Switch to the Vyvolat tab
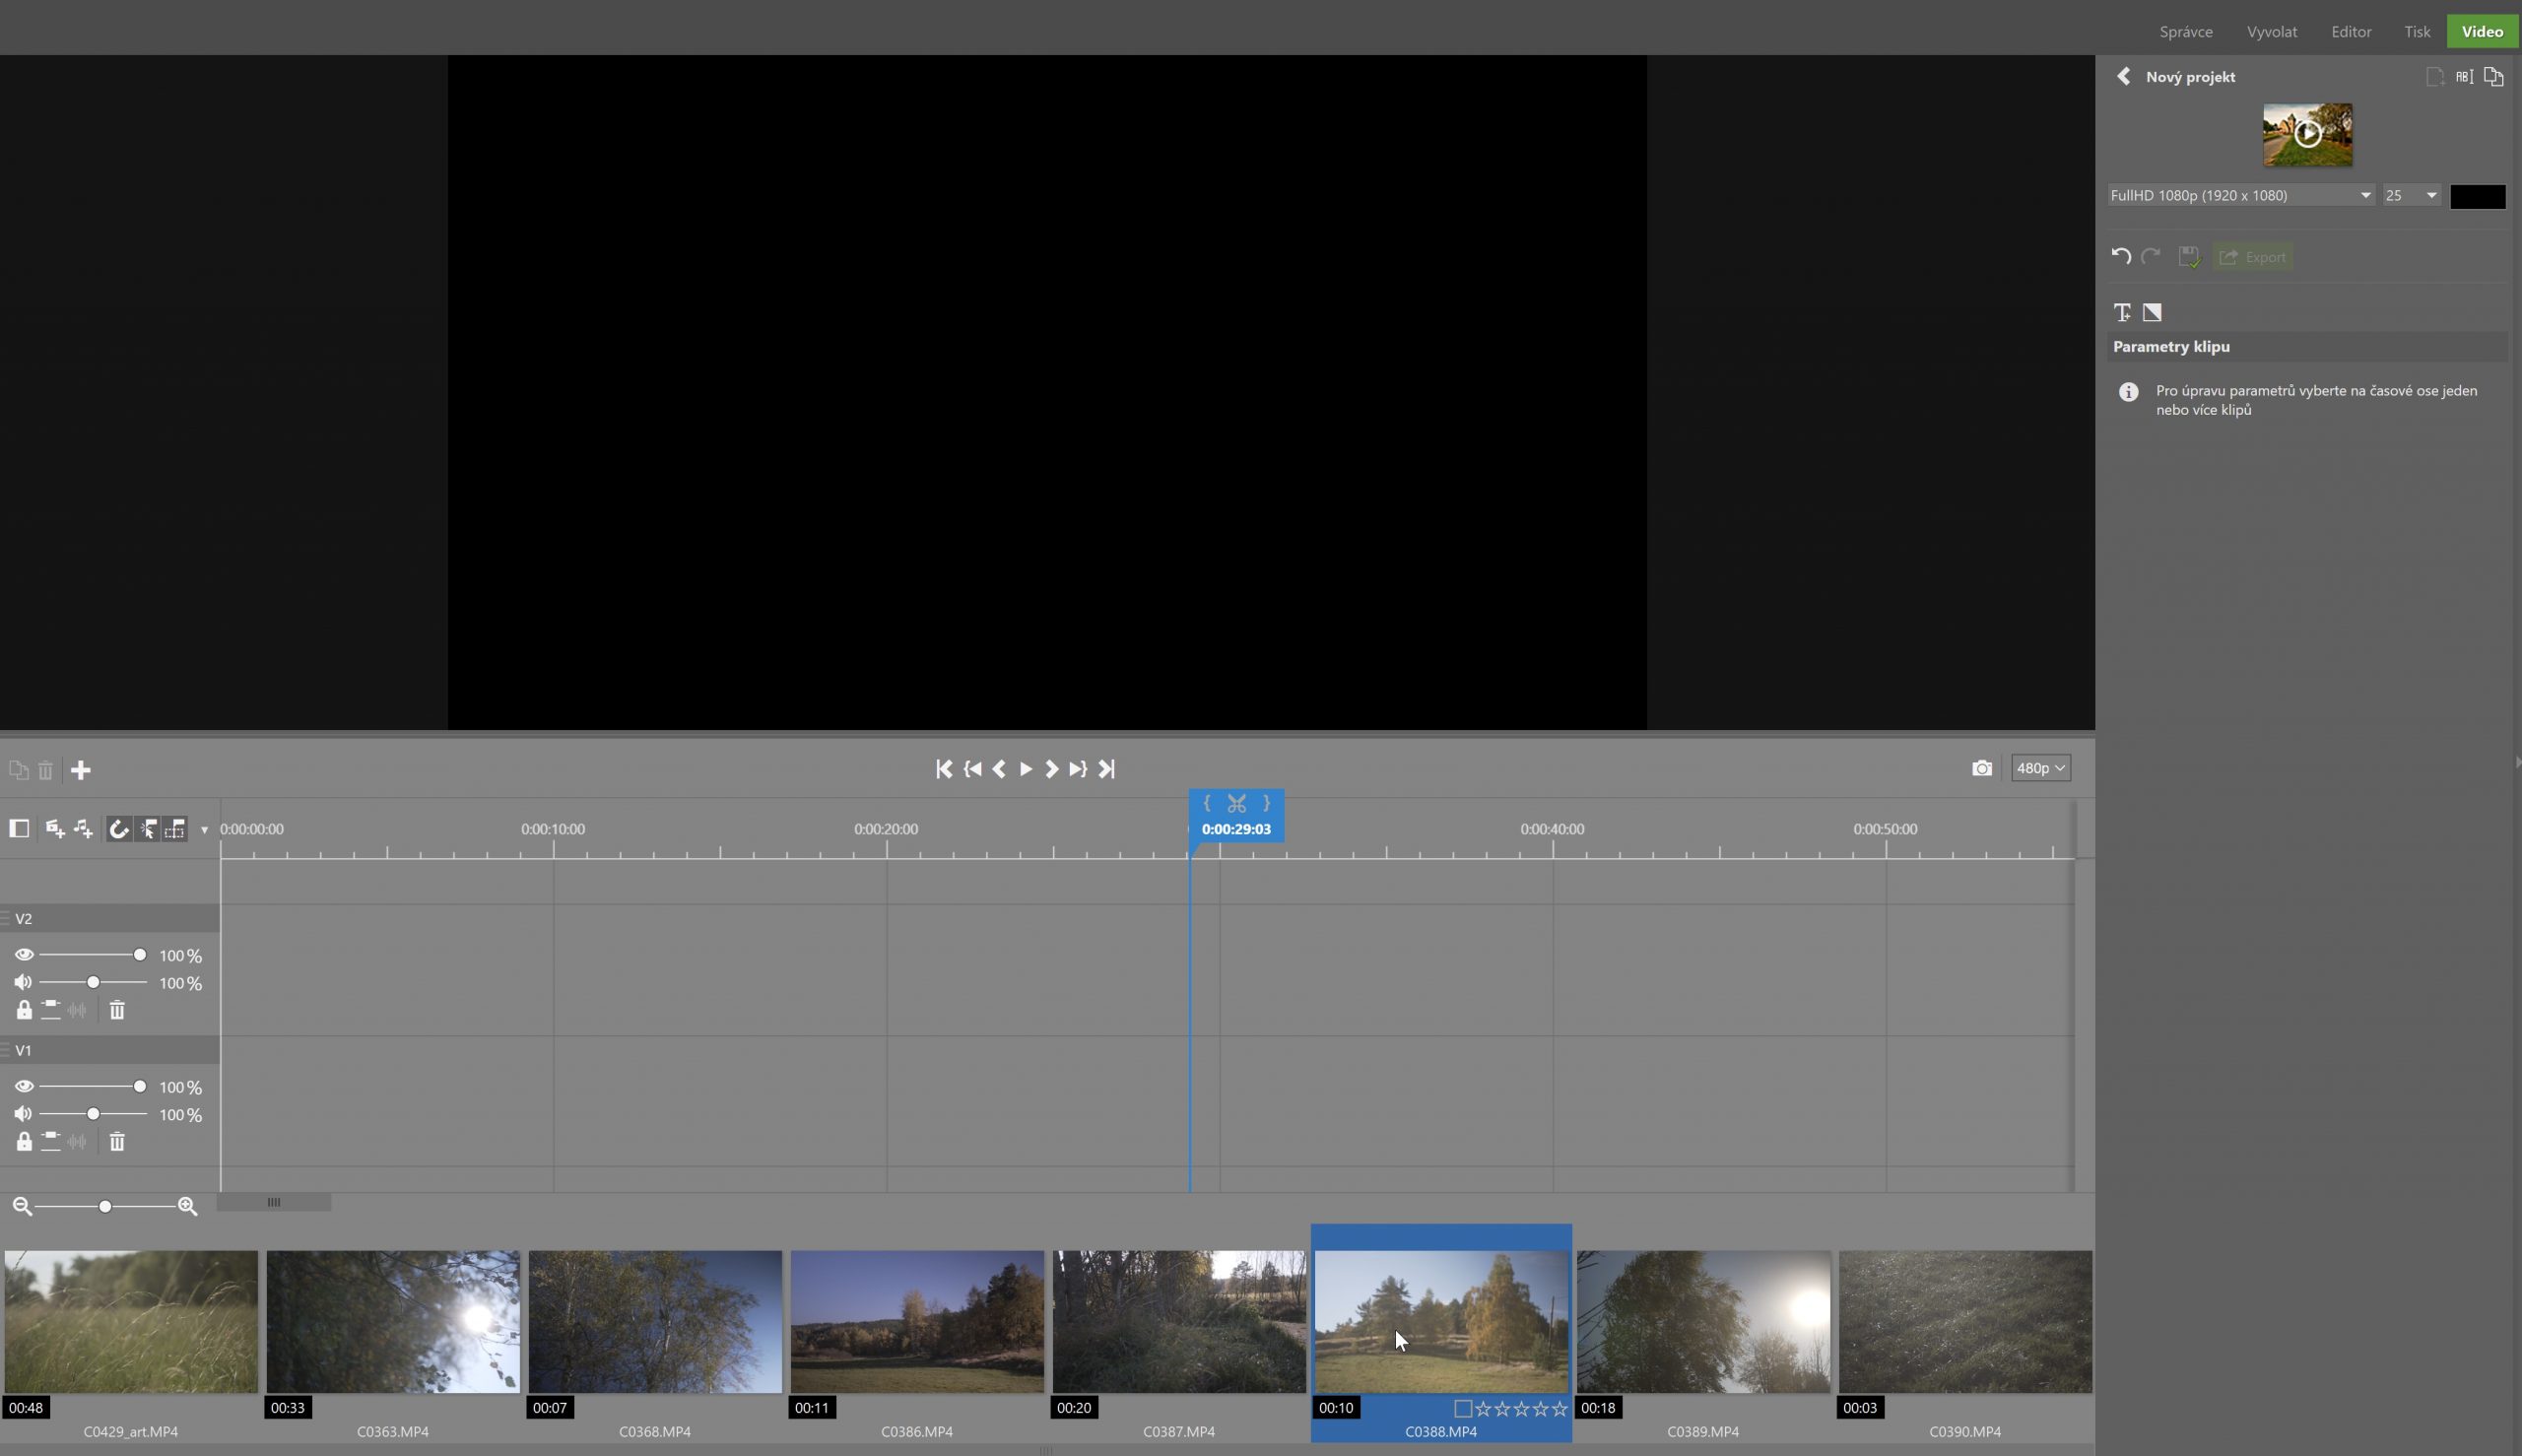The height and width of the screenshot is (1456, 2522). coord(2271,32)
